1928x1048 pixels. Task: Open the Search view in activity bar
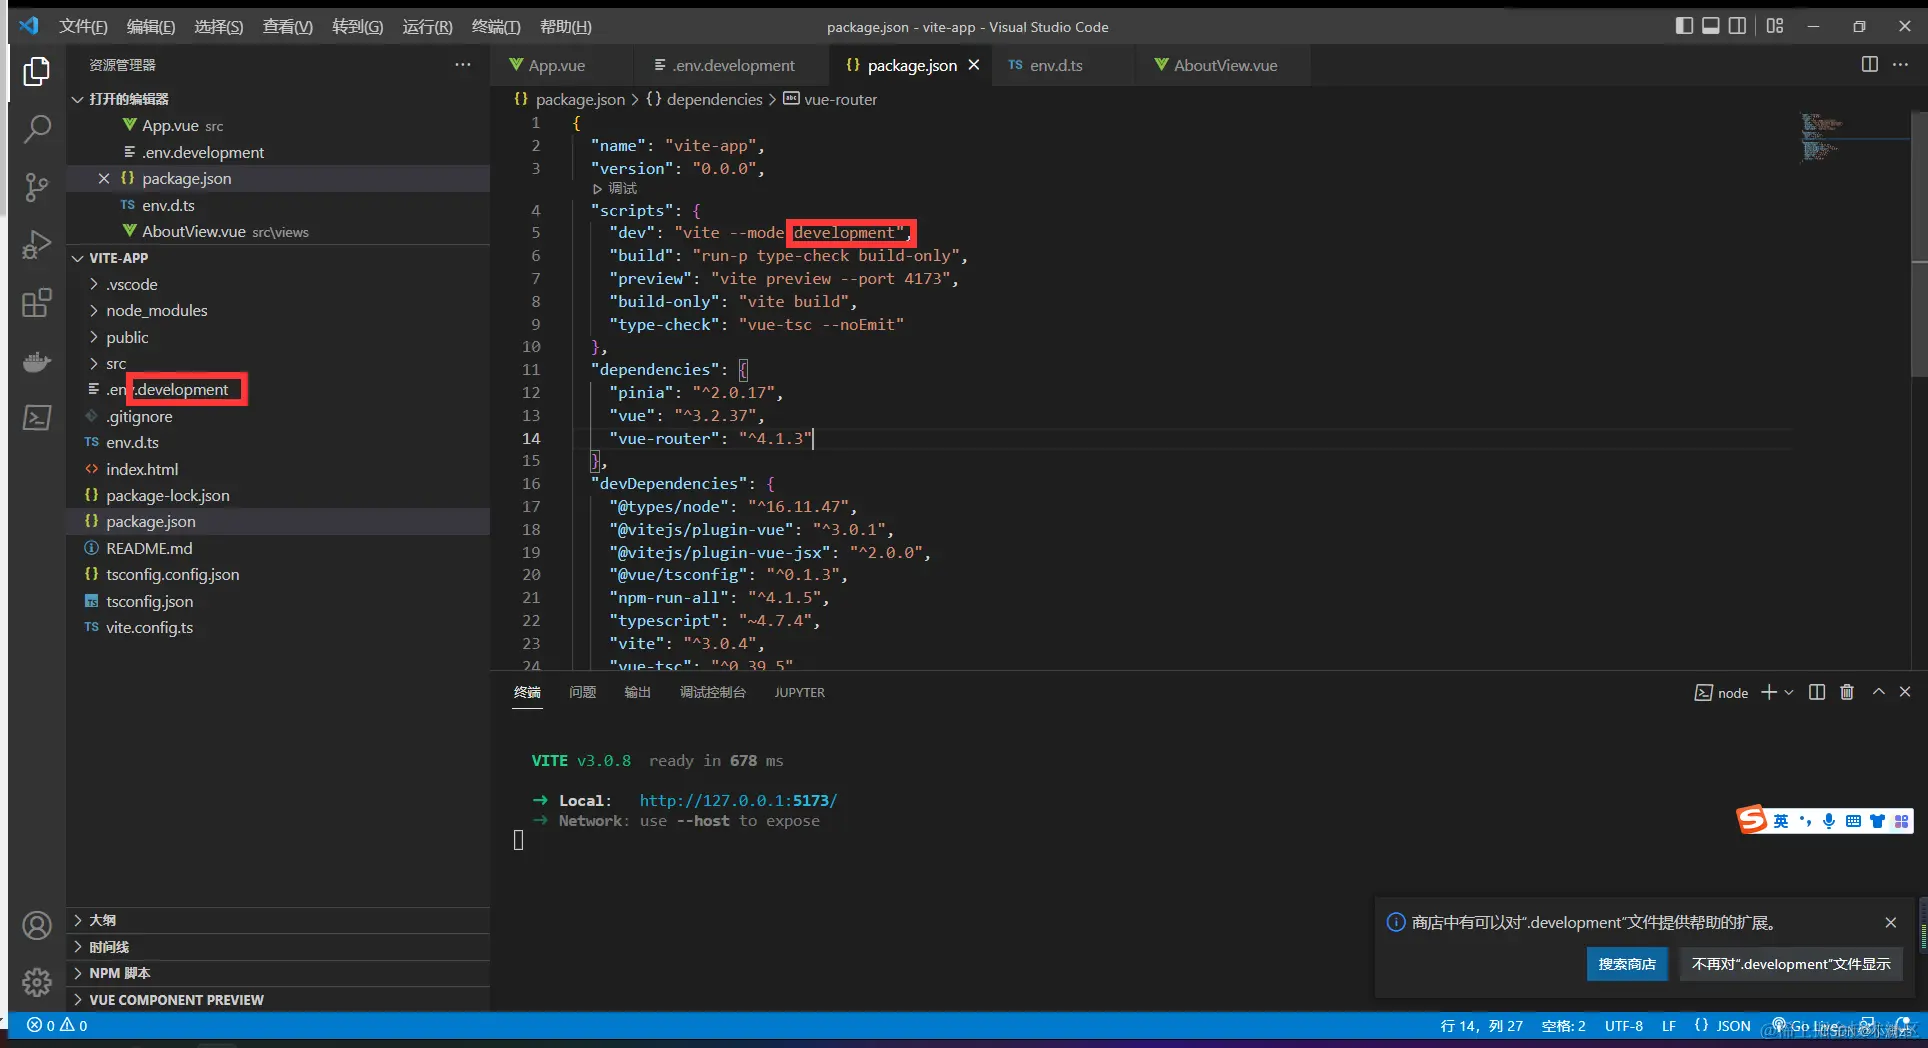tap(37, 129)
